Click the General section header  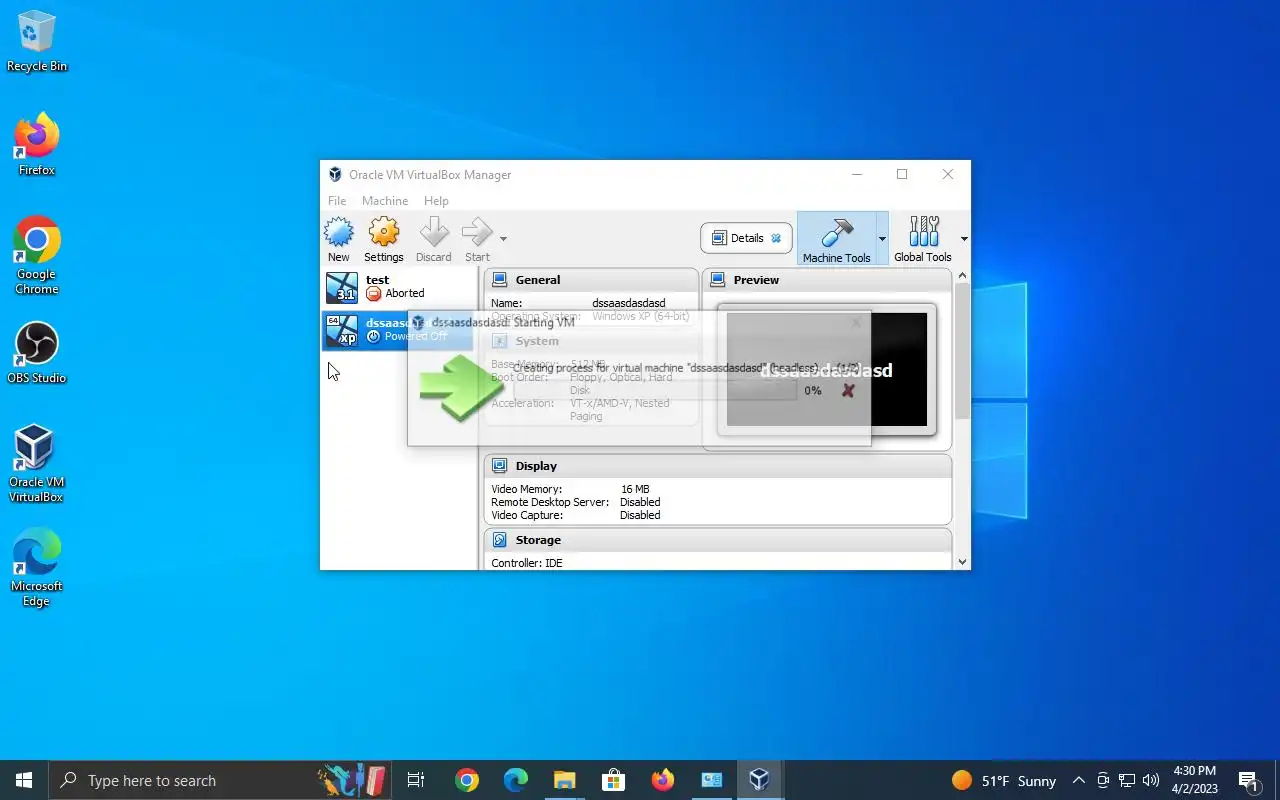[x=591, y=280]
